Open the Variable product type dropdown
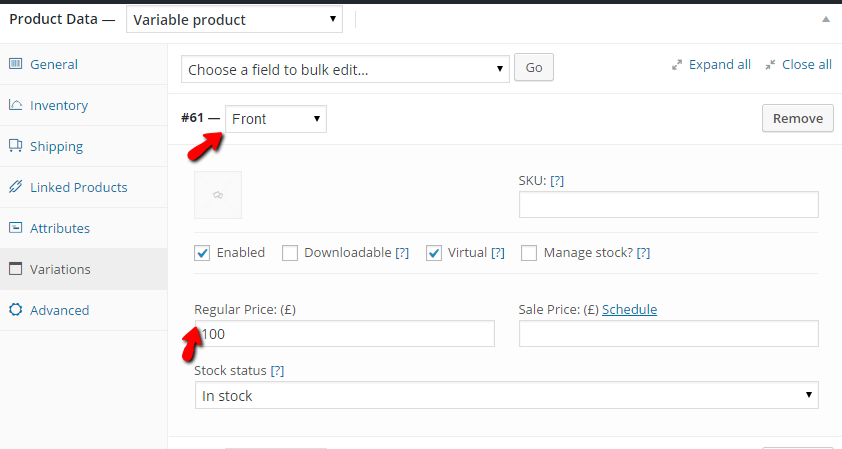The width and height of the screenshot is (842, 449). point(234,20)
